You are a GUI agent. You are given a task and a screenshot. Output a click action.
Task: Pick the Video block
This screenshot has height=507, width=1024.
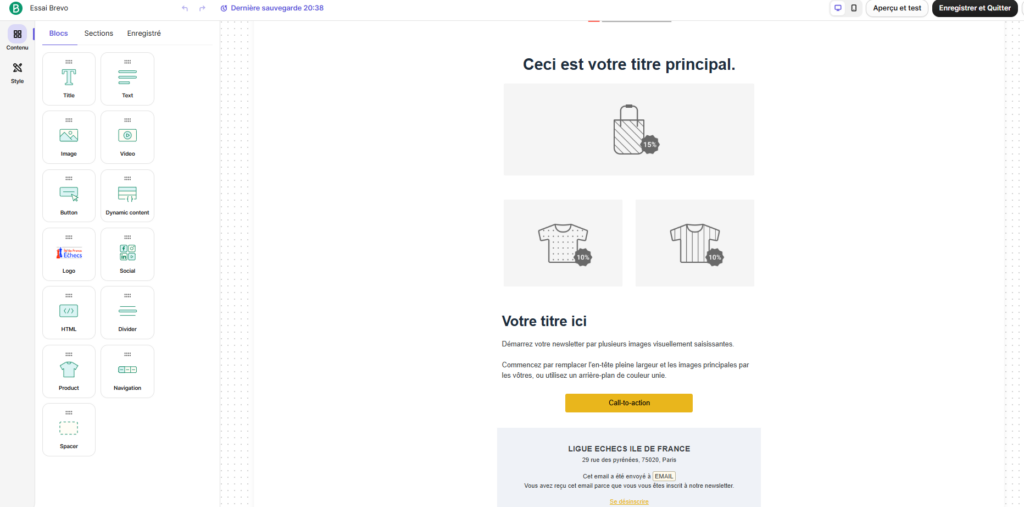pyautogui.click(x=127, y=136)
